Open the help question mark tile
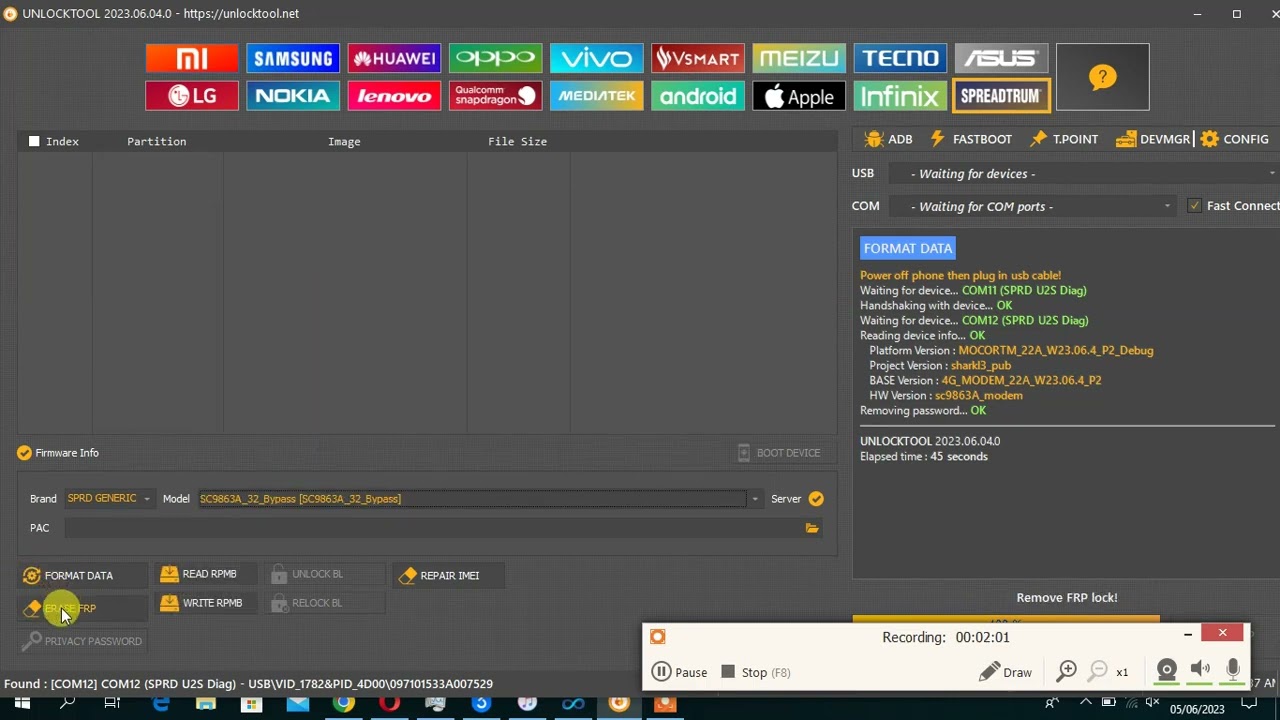1280x720 pixels. [x=1103, y=77]
